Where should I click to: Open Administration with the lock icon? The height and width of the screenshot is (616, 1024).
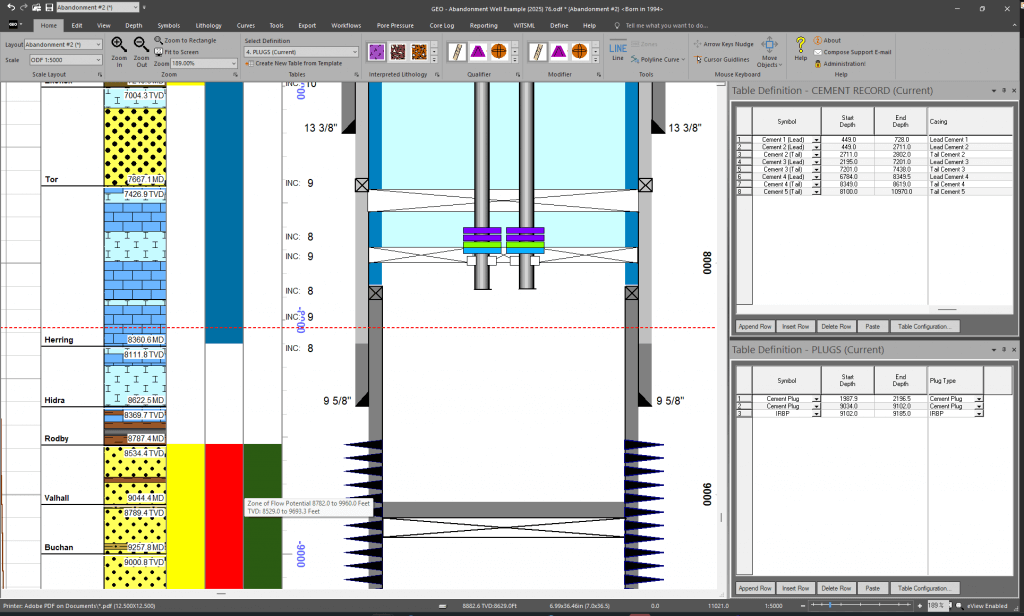(x=840, y=64)
